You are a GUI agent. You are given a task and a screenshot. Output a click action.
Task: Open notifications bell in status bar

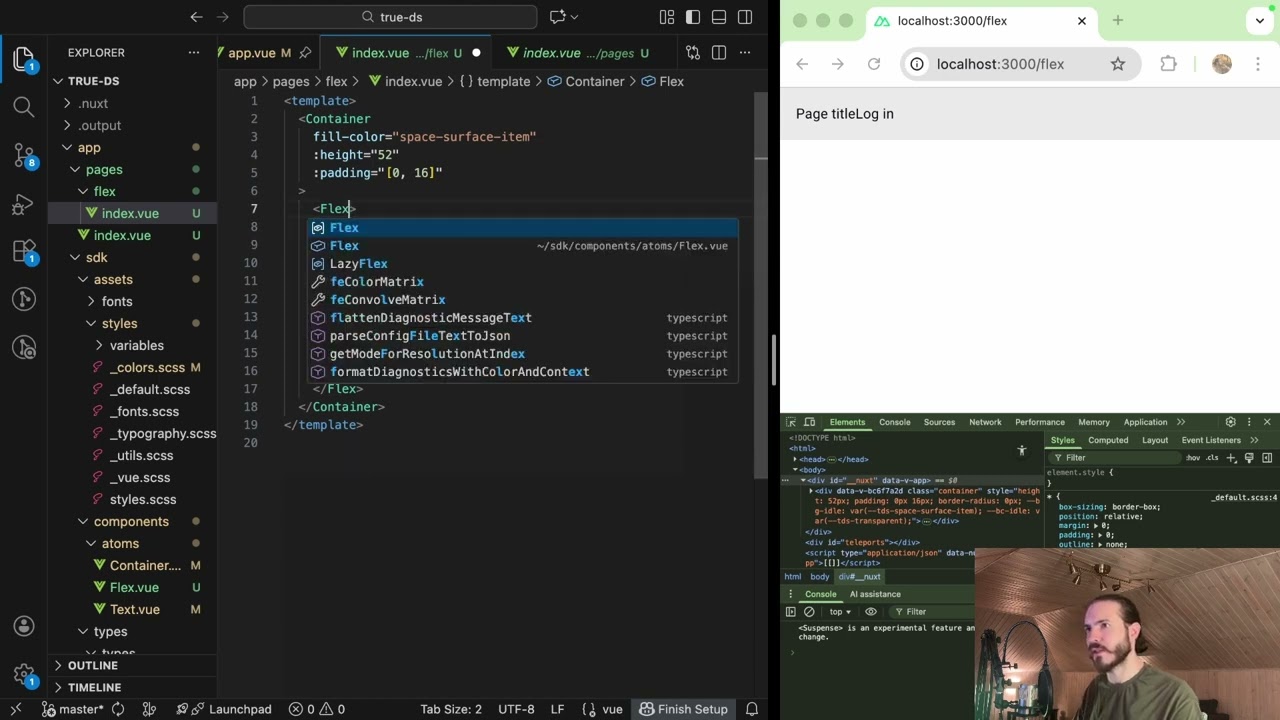click(752, 709)
